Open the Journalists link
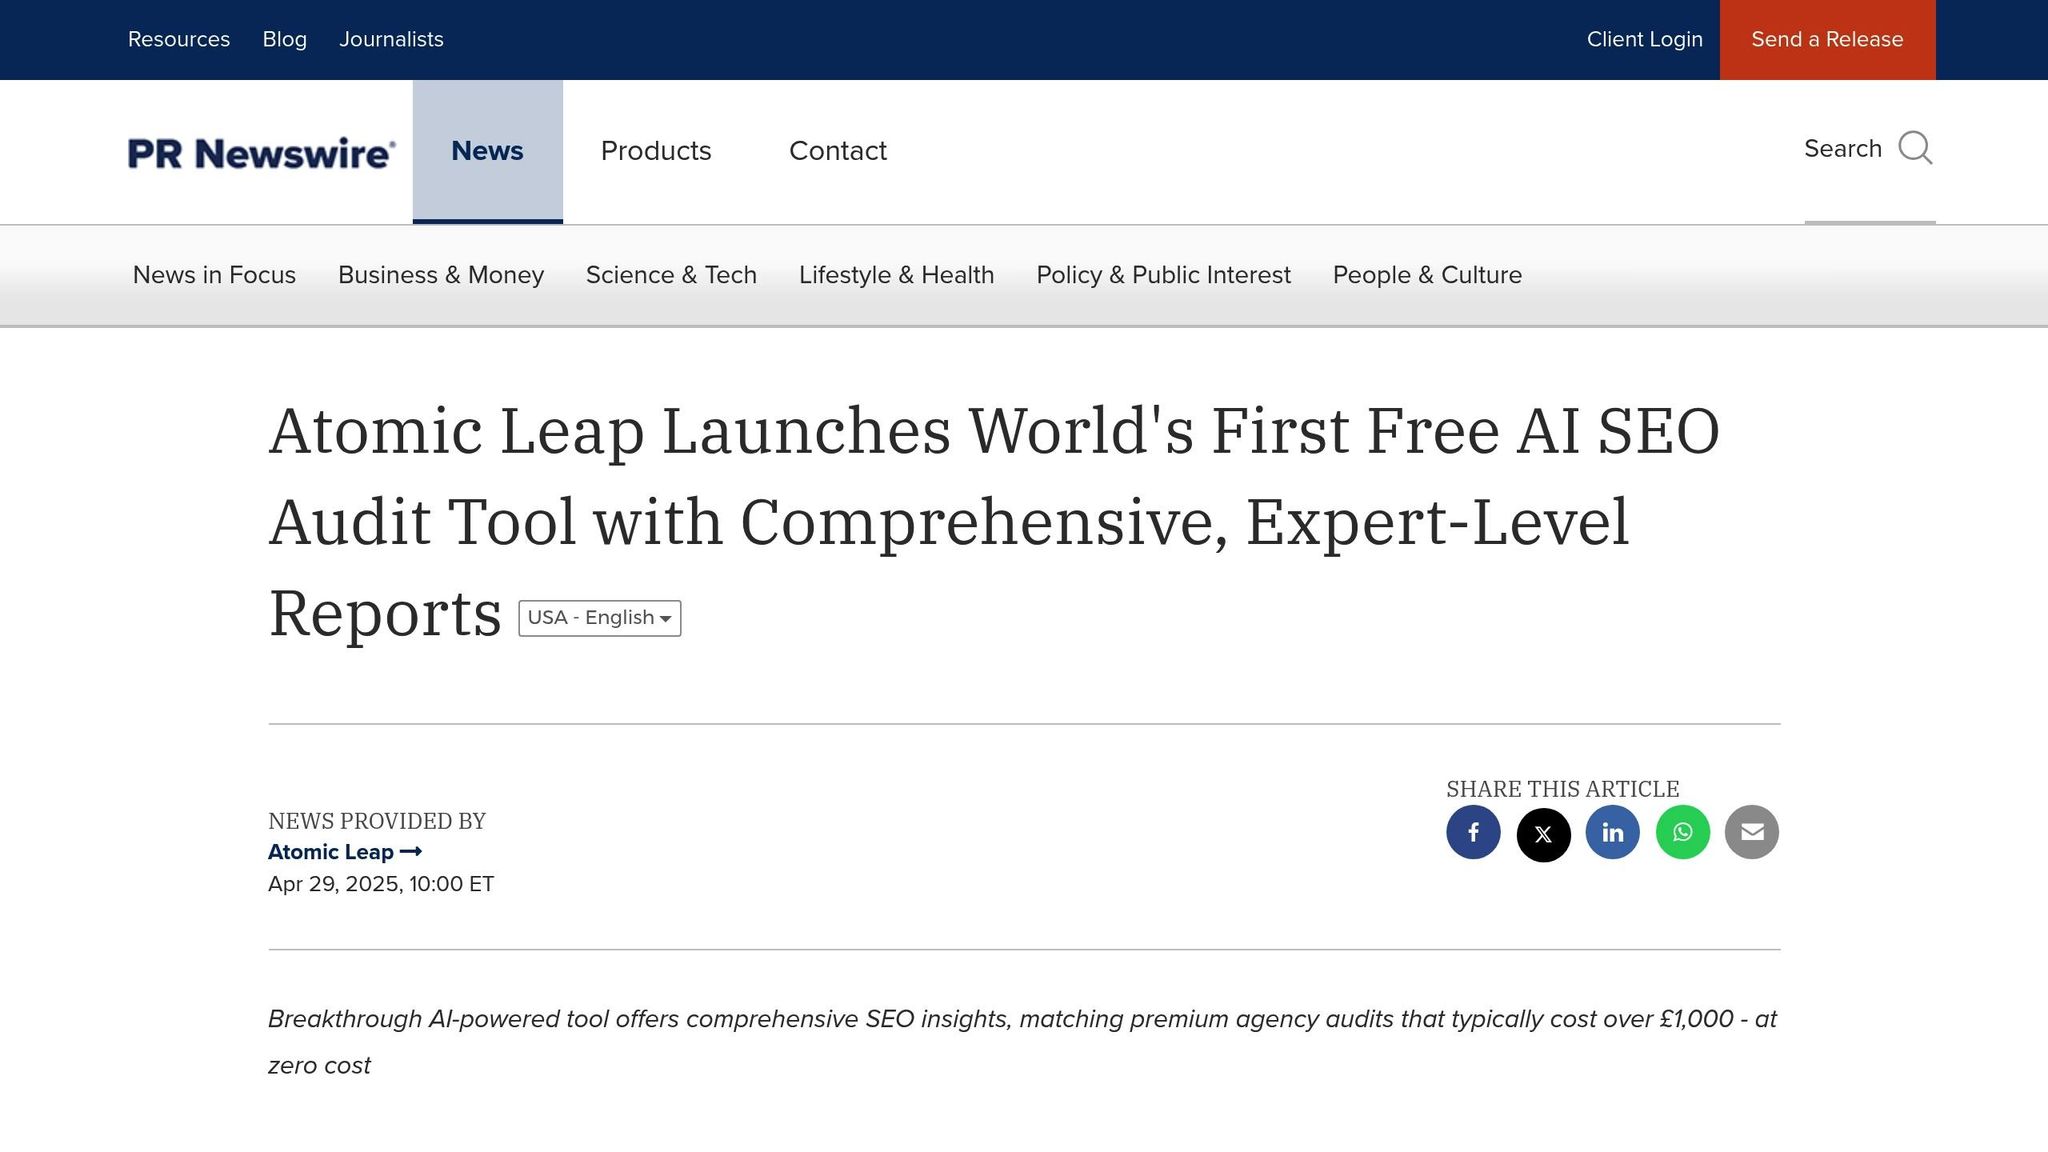This screenshot has height=1152, width=2048. (x=391, y=39)
